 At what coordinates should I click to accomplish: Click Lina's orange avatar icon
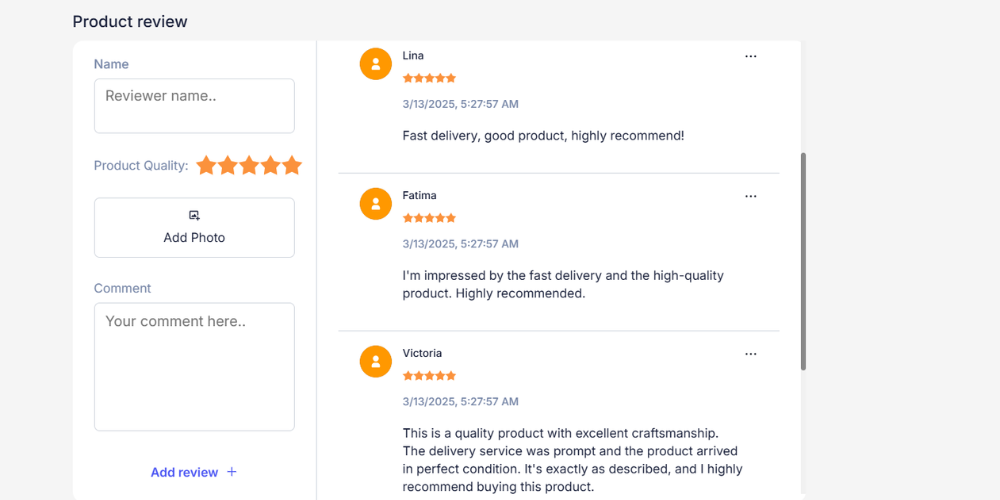pos(375,63)
